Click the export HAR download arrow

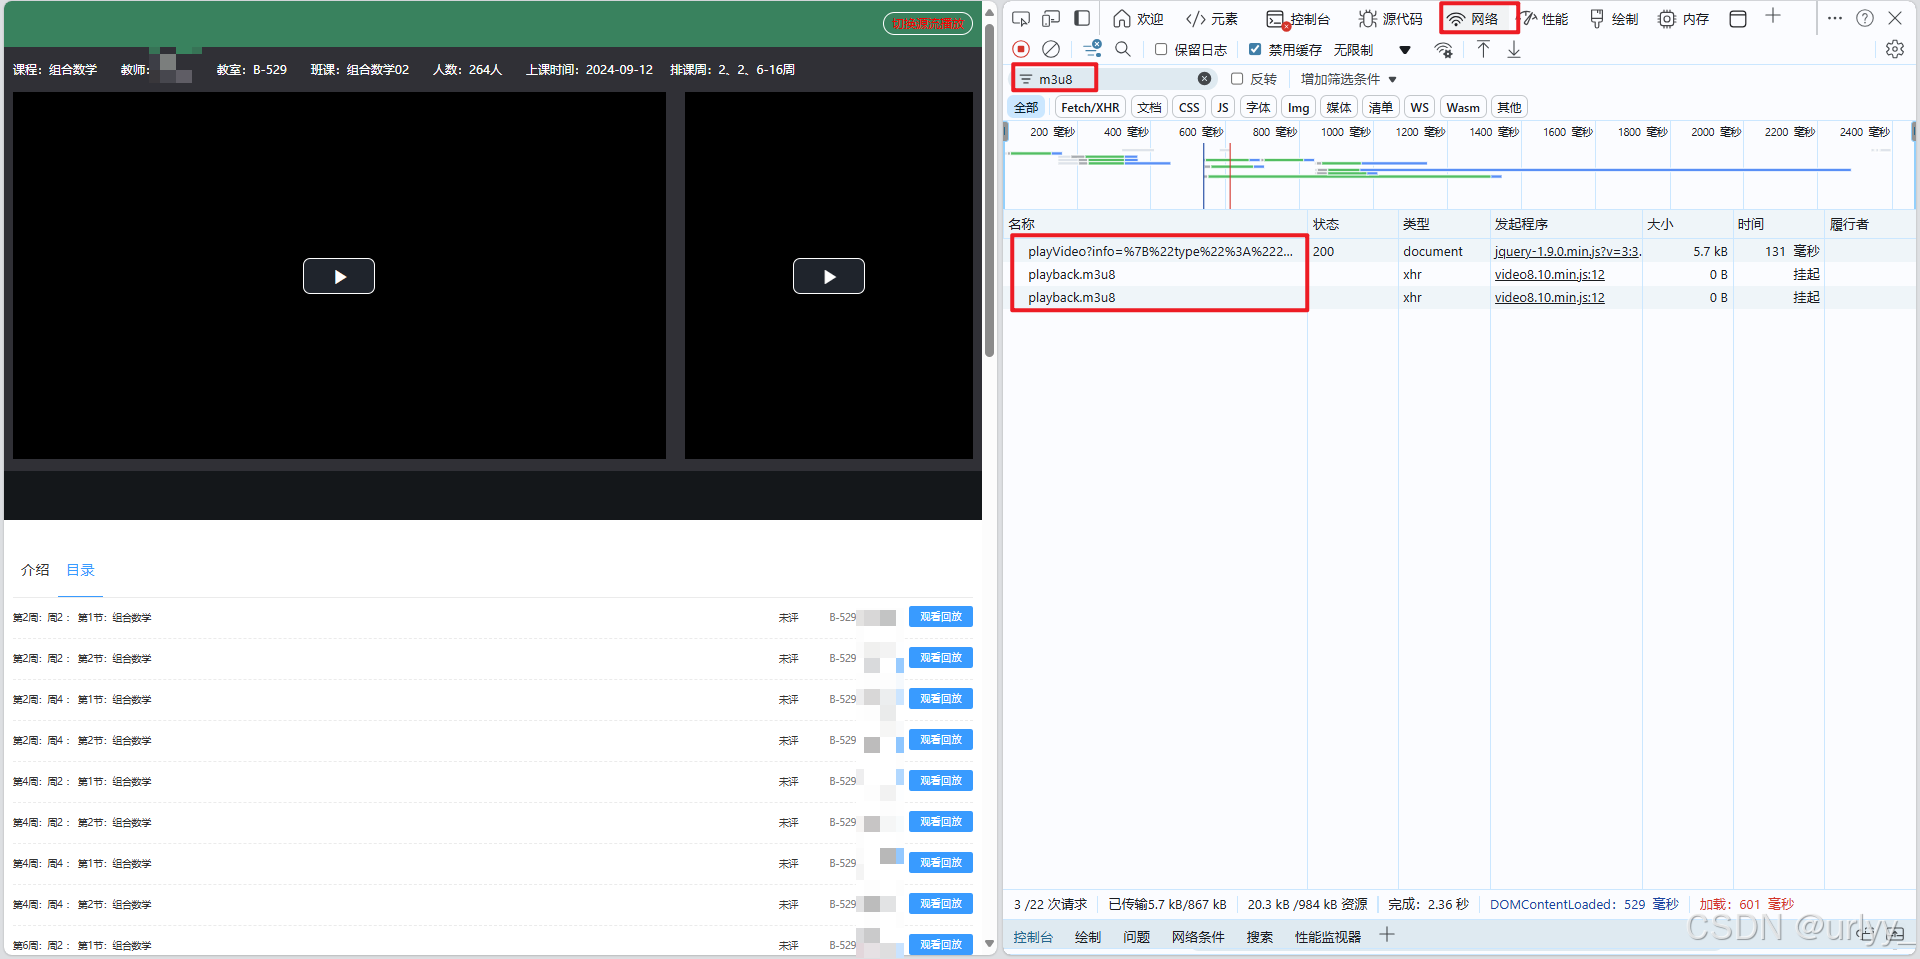(x=1514, y=49)
